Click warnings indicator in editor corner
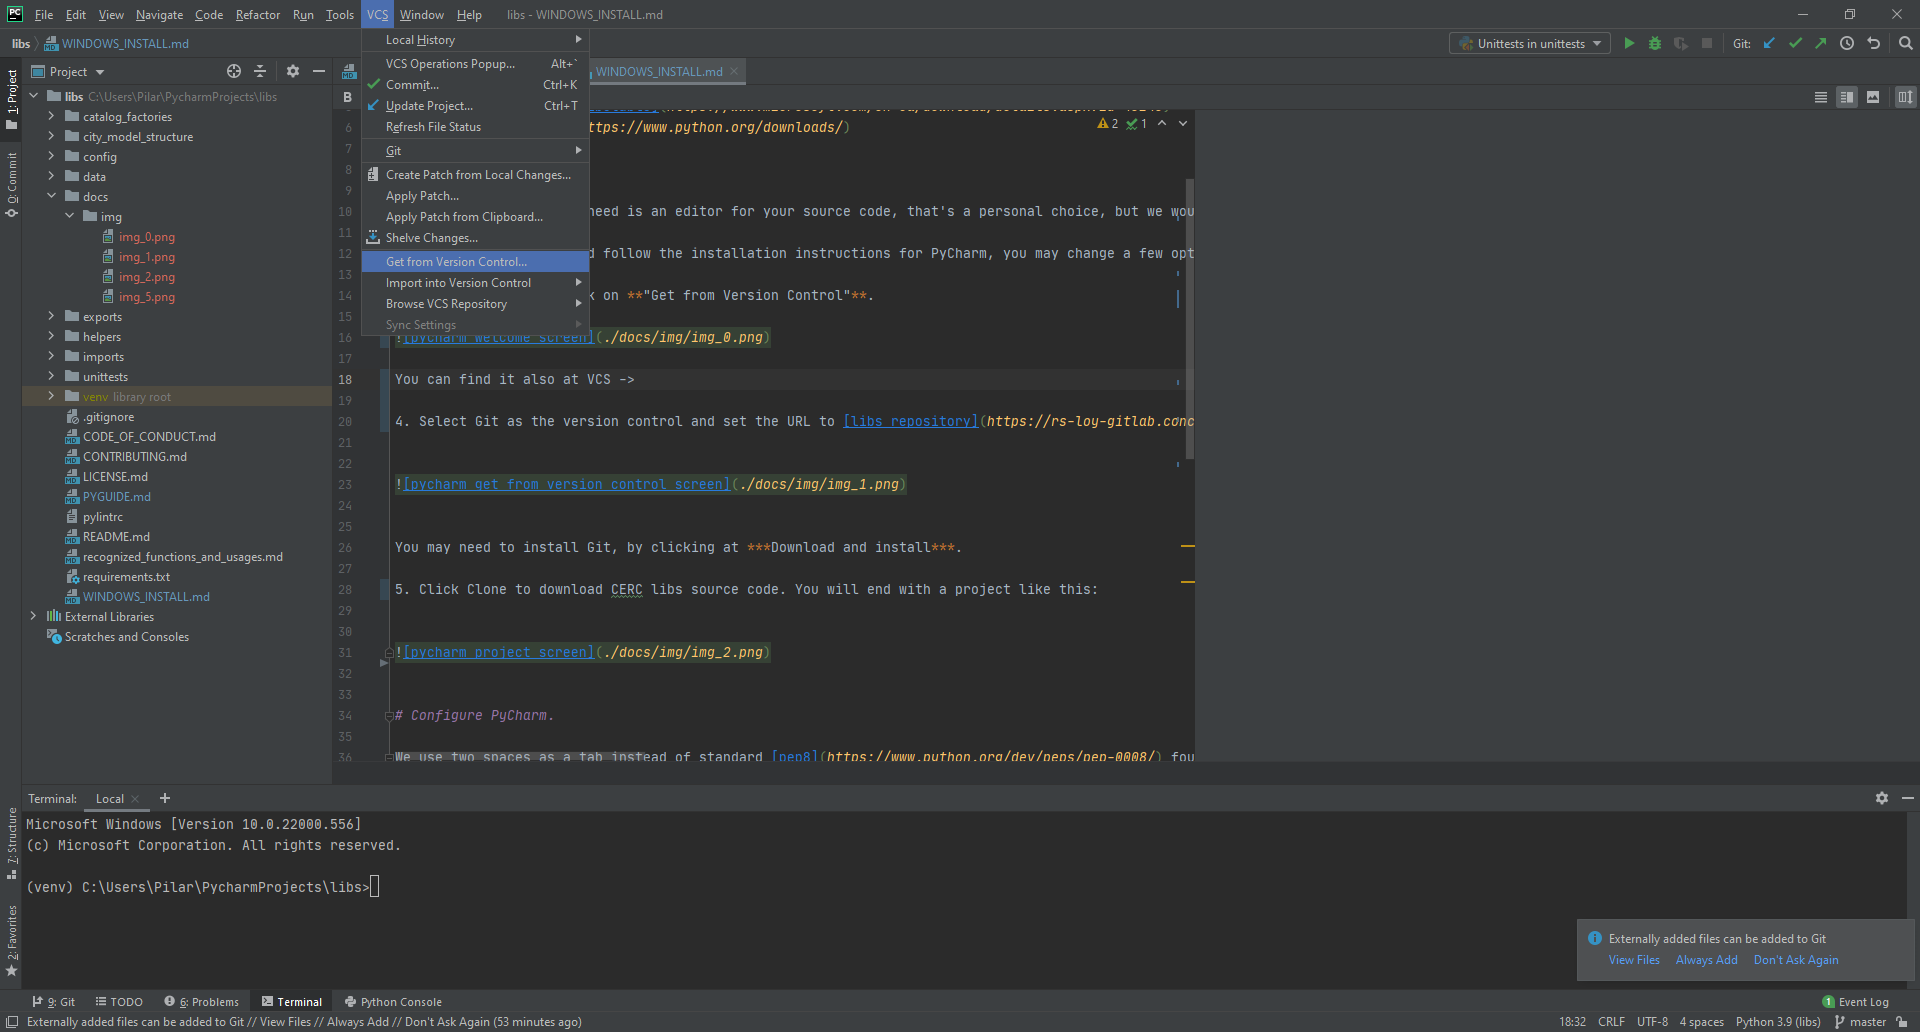 point(1108,124)
